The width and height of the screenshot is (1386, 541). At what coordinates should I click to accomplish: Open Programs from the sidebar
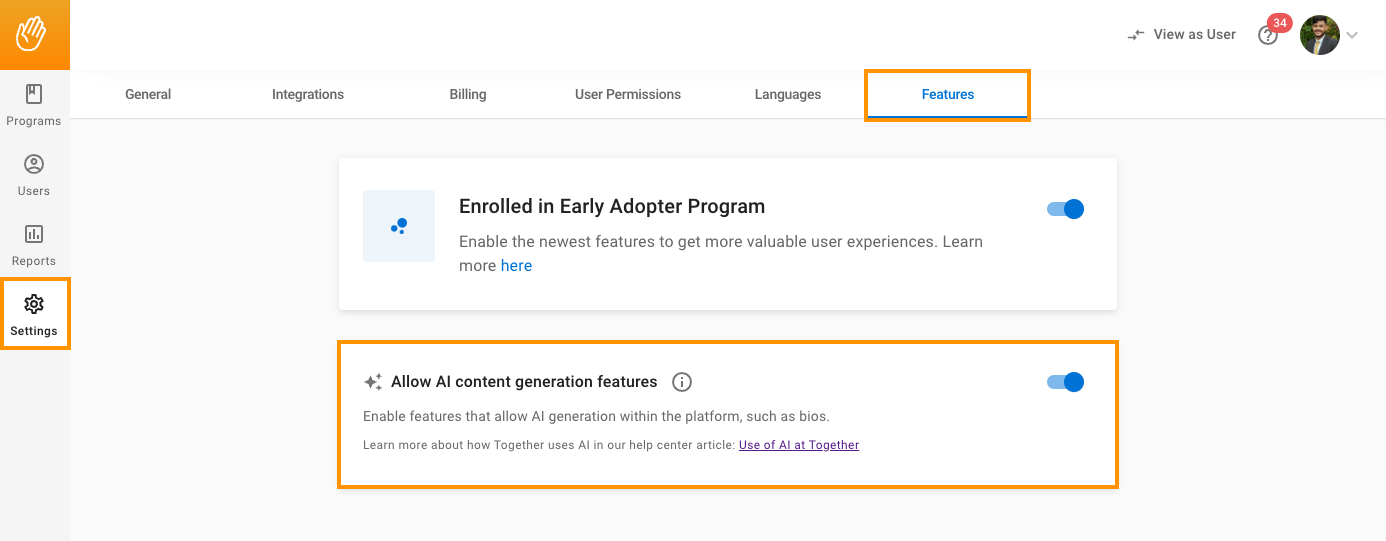[x=34, y=105]
